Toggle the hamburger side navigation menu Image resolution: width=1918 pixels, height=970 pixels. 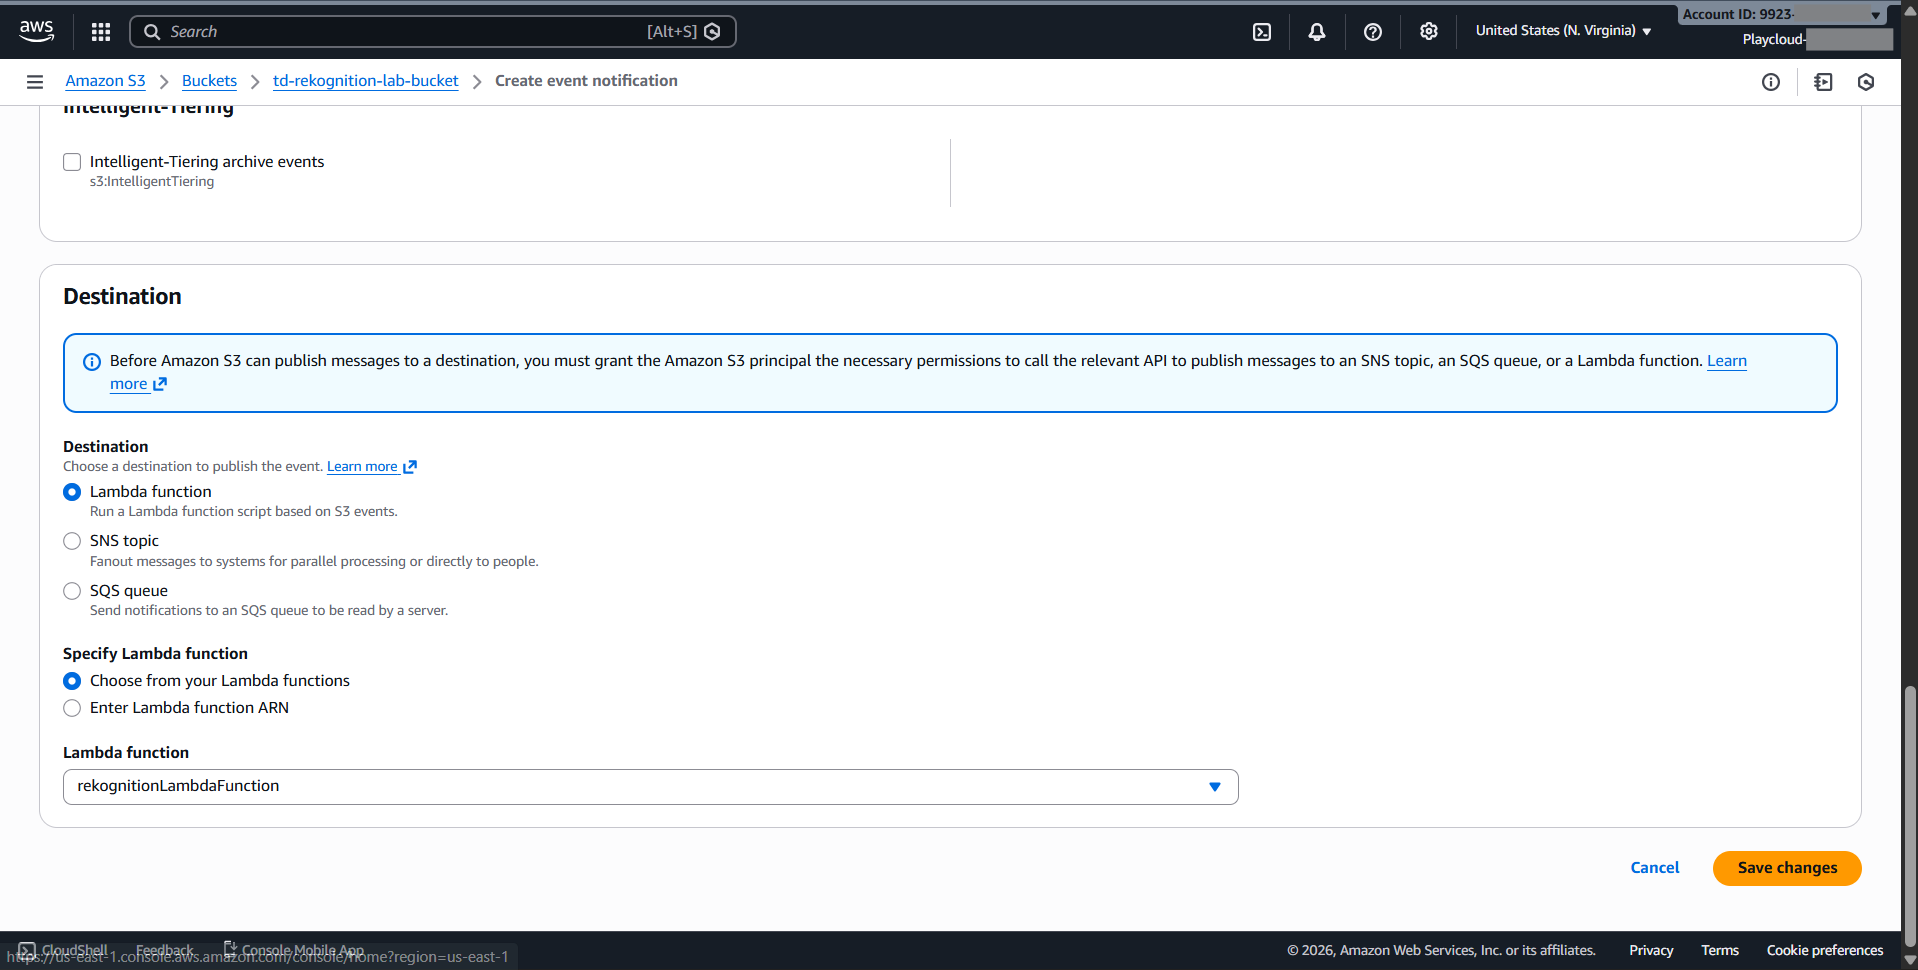(35, 82)
